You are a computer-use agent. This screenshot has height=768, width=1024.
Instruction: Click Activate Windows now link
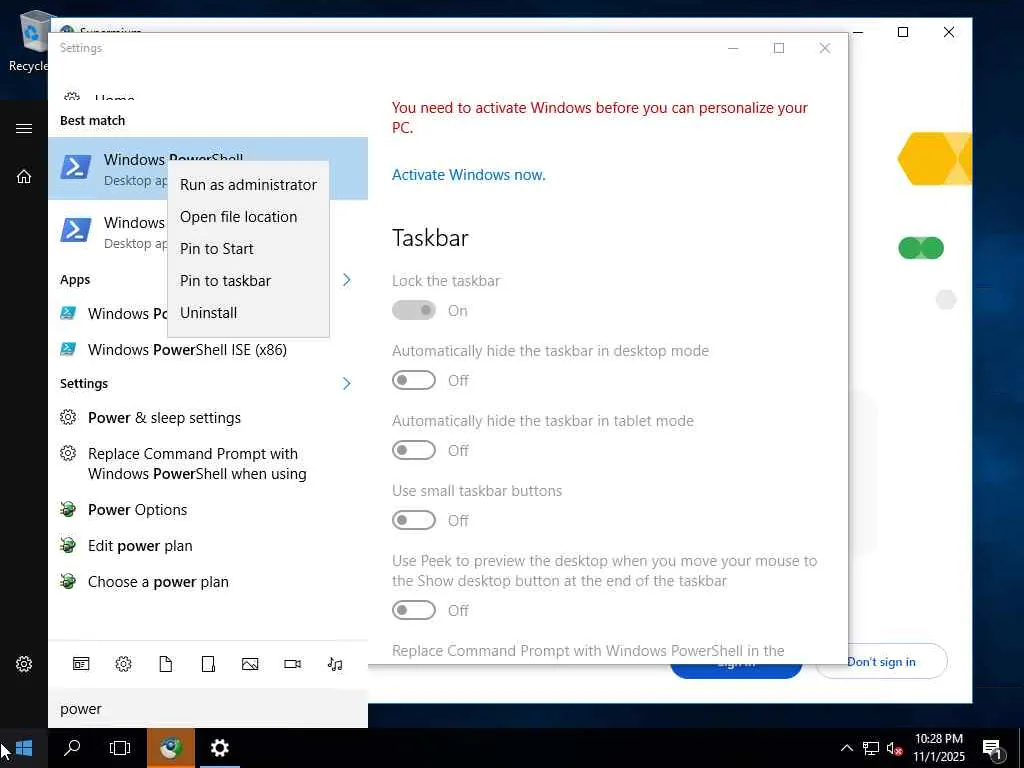[468, 175]
